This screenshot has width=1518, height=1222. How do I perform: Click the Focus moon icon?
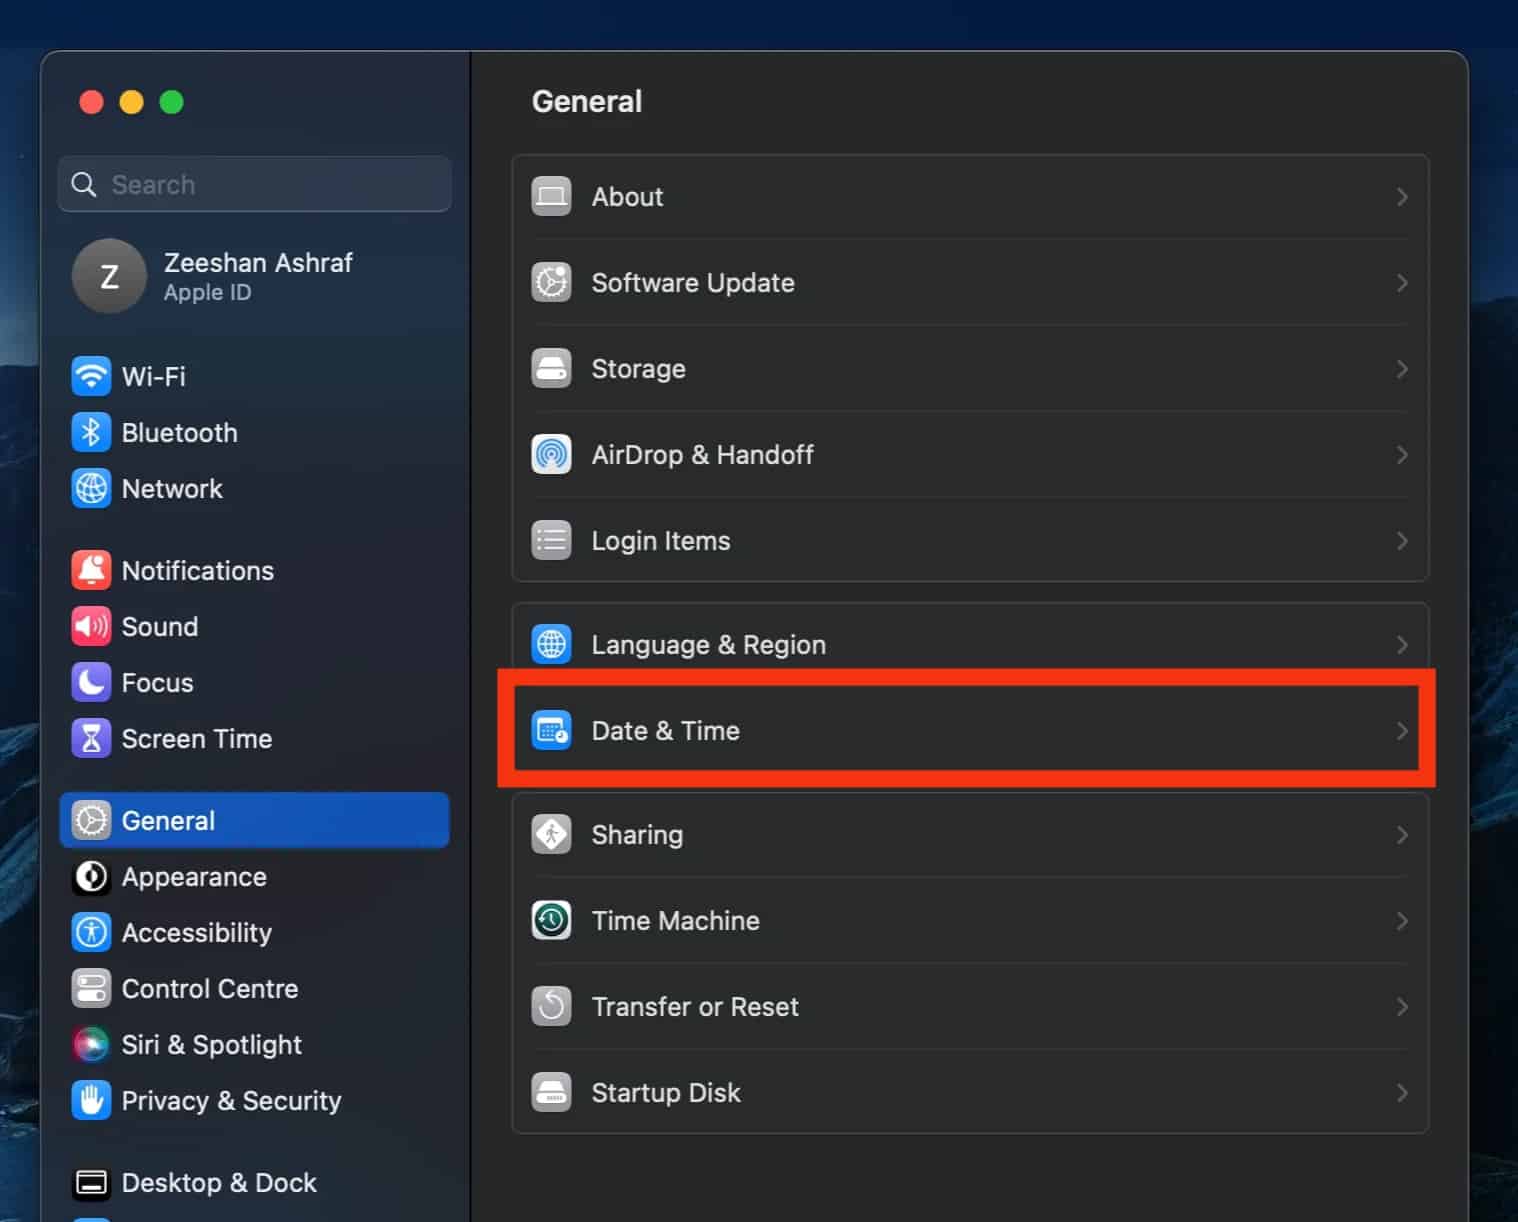91,682
